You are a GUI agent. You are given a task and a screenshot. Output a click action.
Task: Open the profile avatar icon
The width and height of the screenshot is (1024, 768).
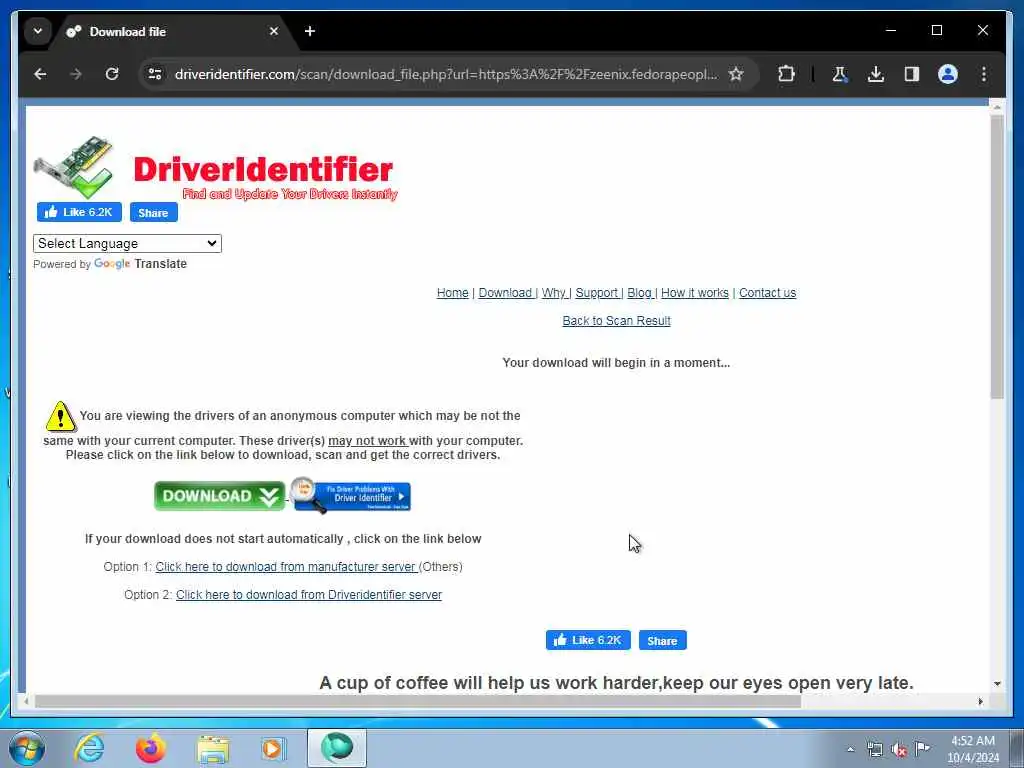[x=948, y=74]
